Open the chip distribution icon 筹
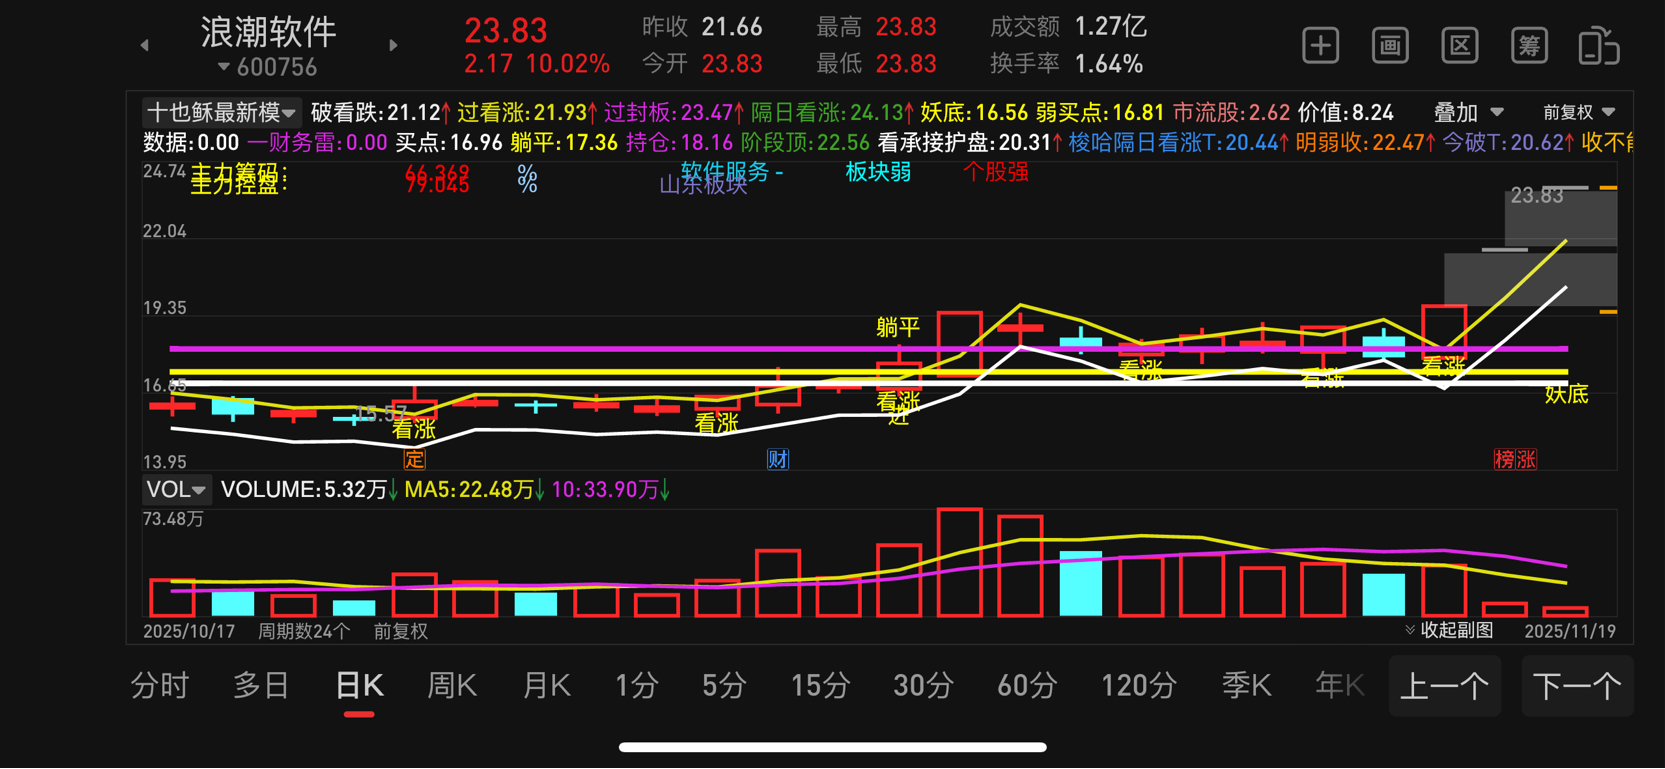 (1529, 46)
